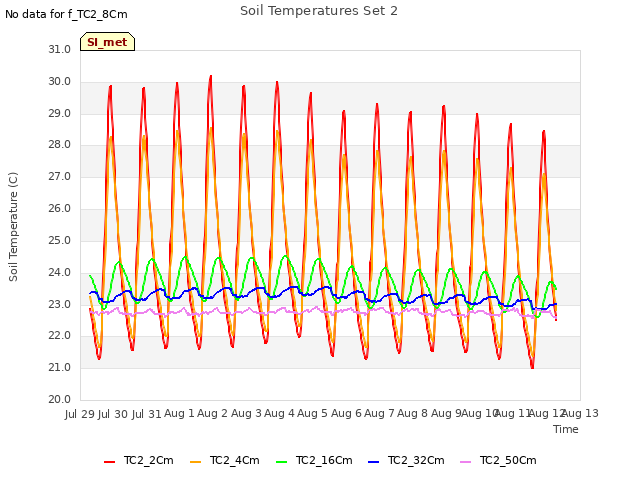This screenshot has height=480, width=640.
Task: Click the 27.0 y-axis tick label
Action: click(60, 176)
